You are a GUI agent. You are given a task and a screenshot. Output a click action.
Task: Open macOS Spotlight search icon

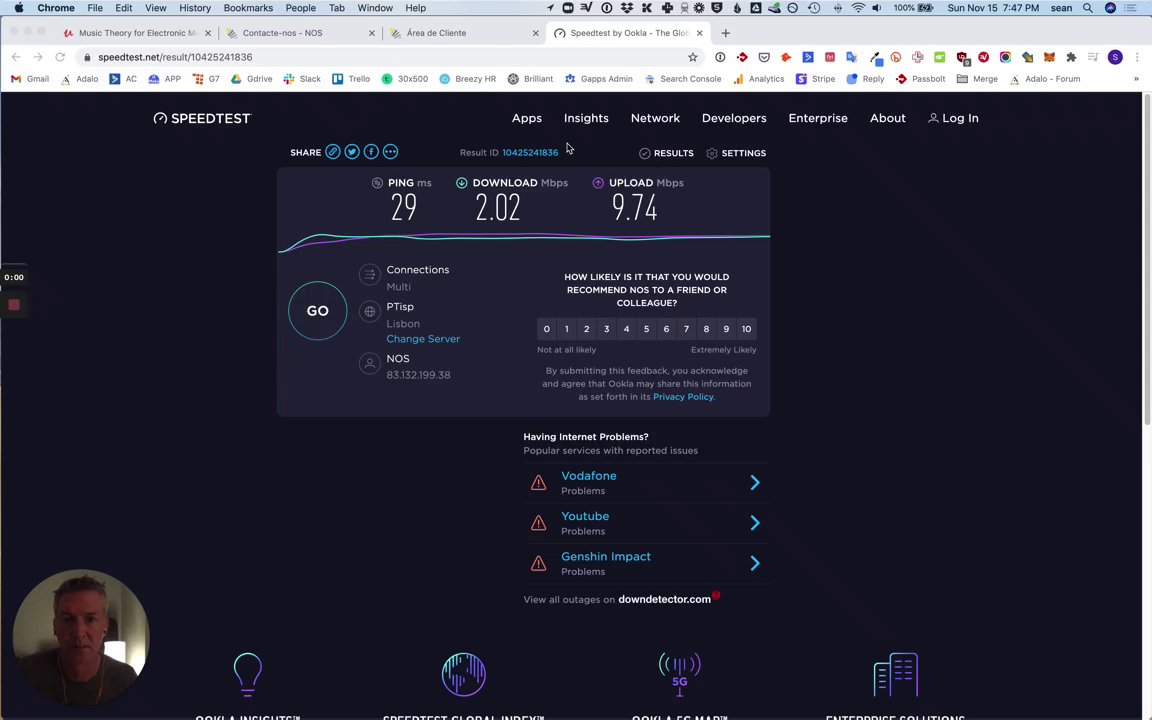coord(1087,8)
